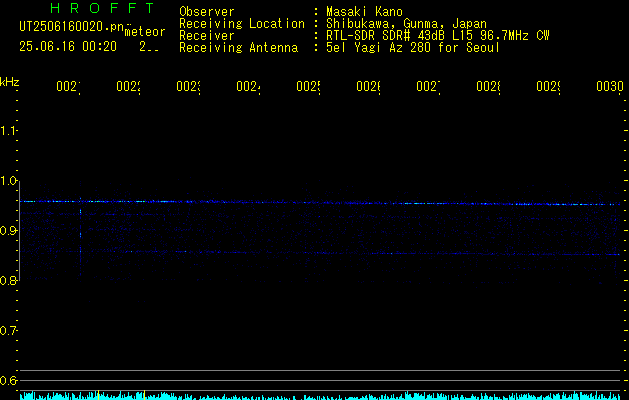The height and width of the screenshot is (400, 629).
Task: Click the 0.7 kHz axis tick label
Action: pyautogui.click(x=8, y=330)
